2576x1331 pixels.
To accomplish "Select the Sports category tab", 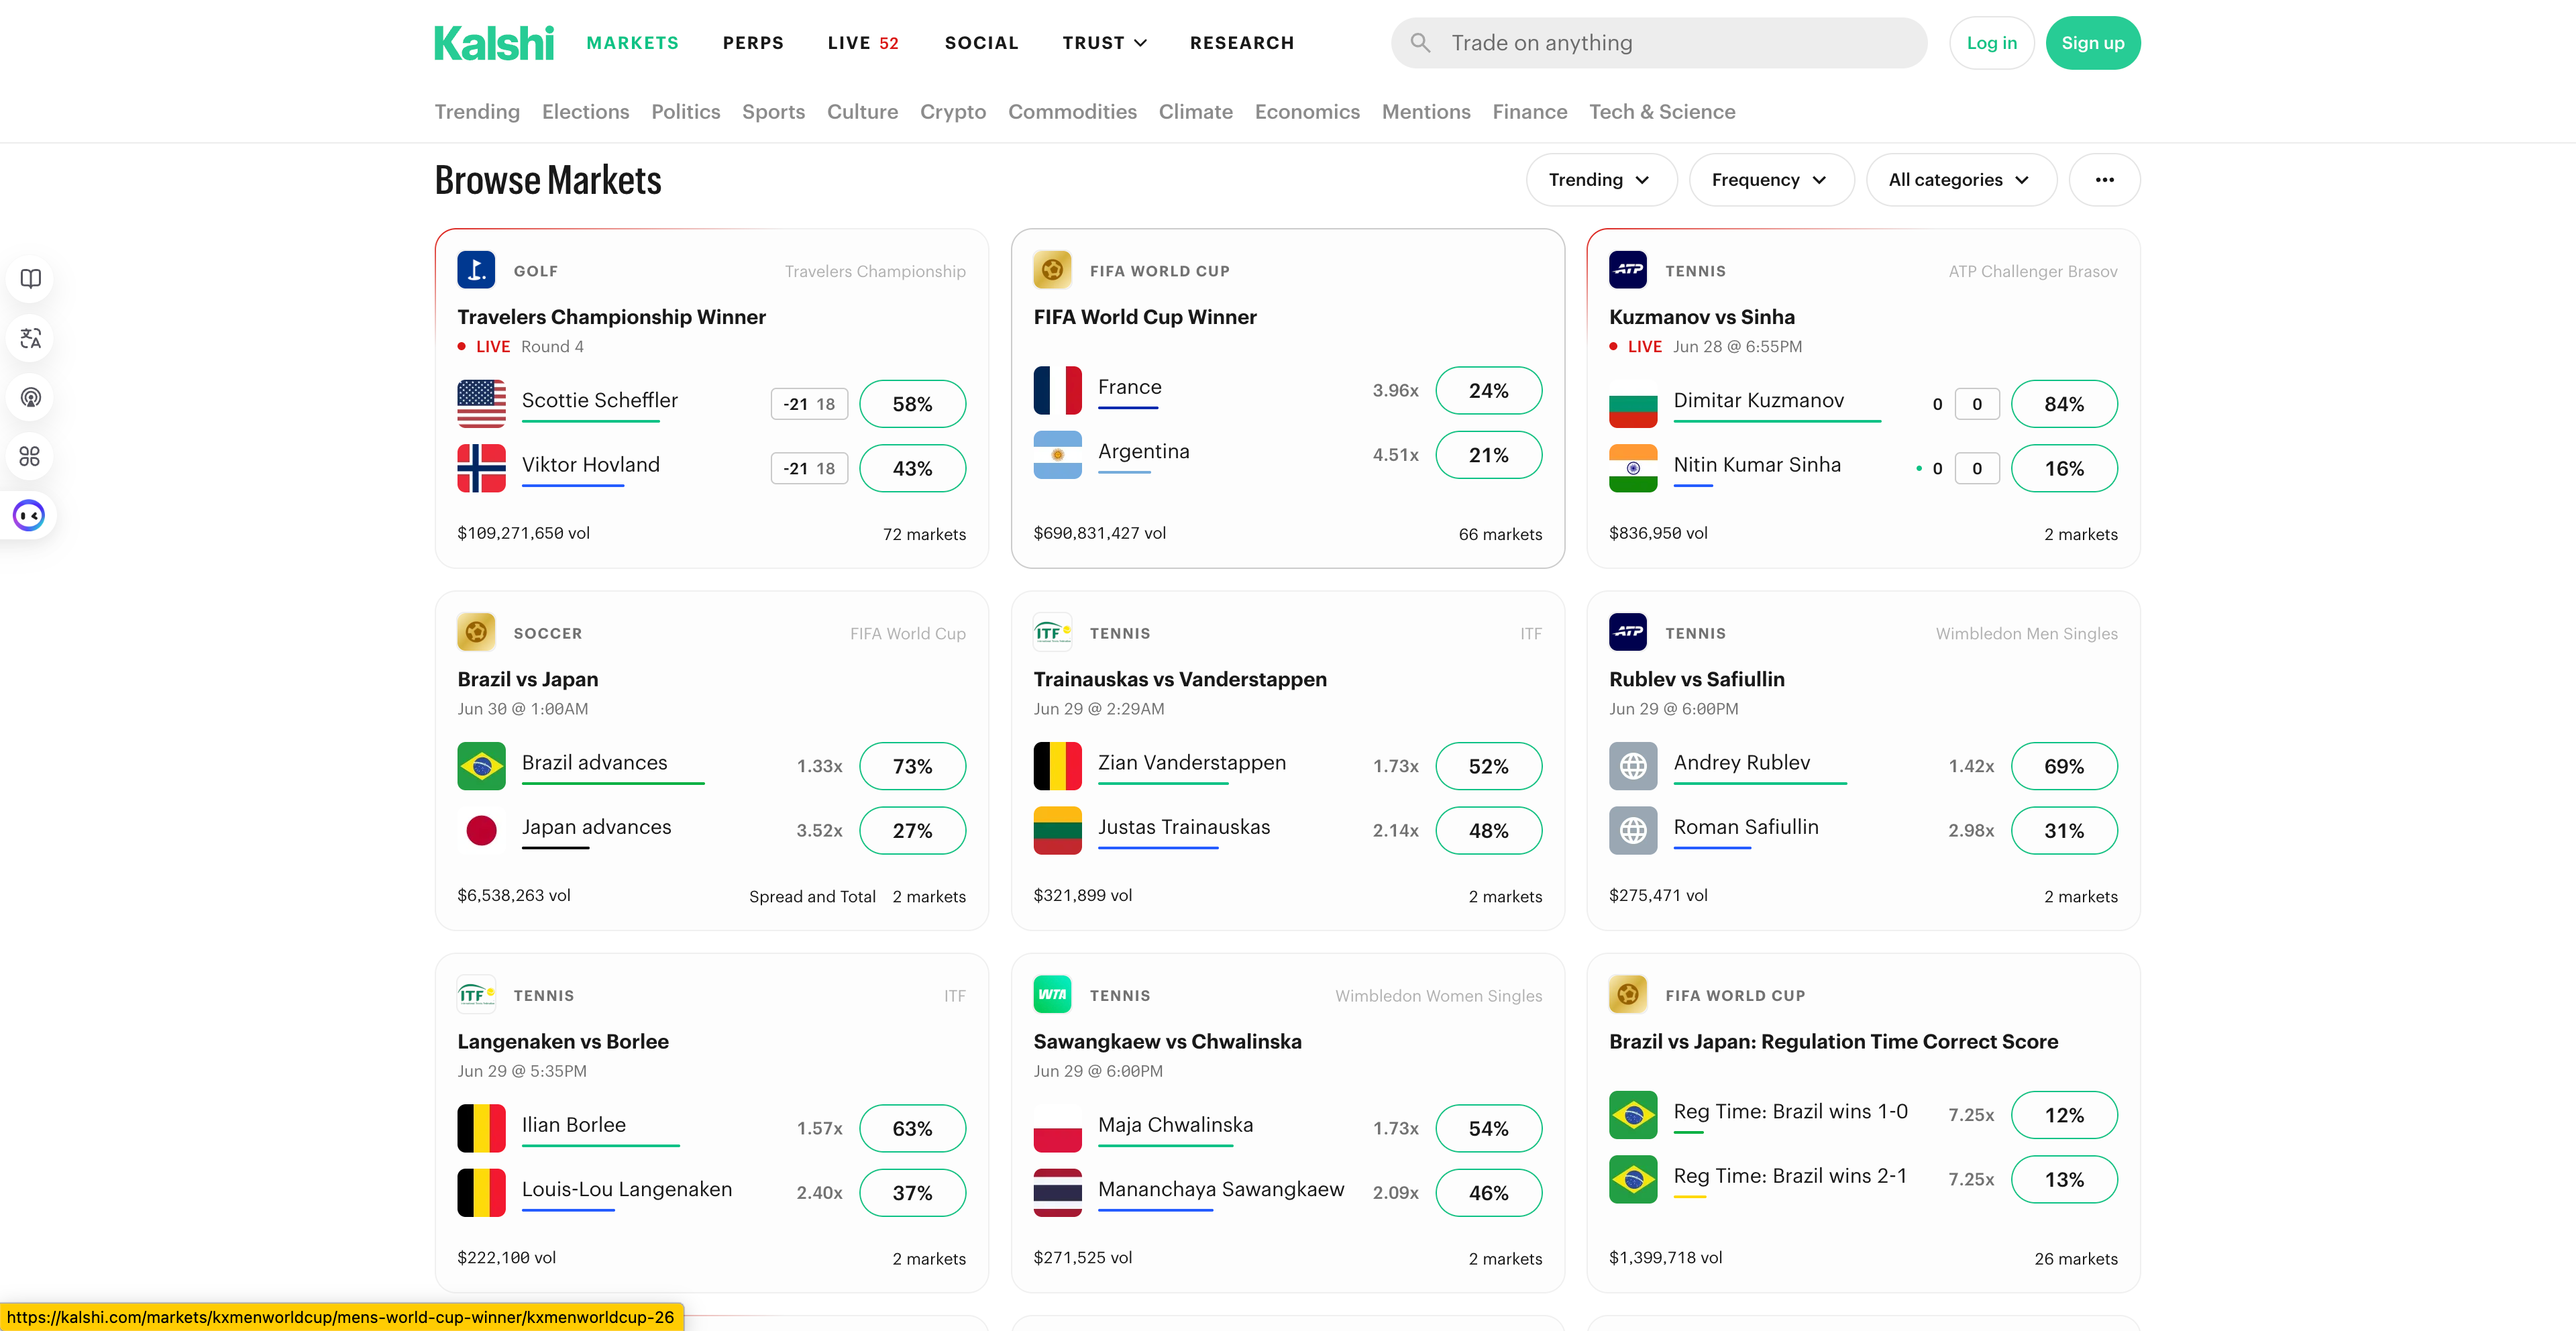I will point(773,112).
